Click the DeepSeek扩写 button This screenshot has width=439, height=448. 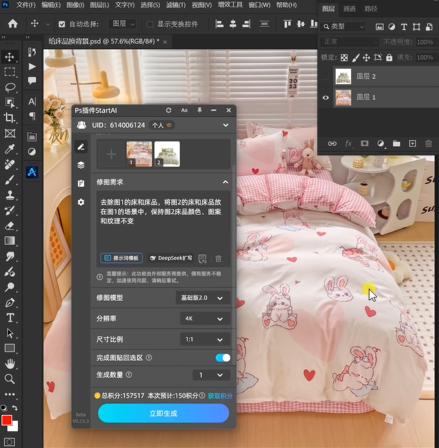tap(171, 258)
